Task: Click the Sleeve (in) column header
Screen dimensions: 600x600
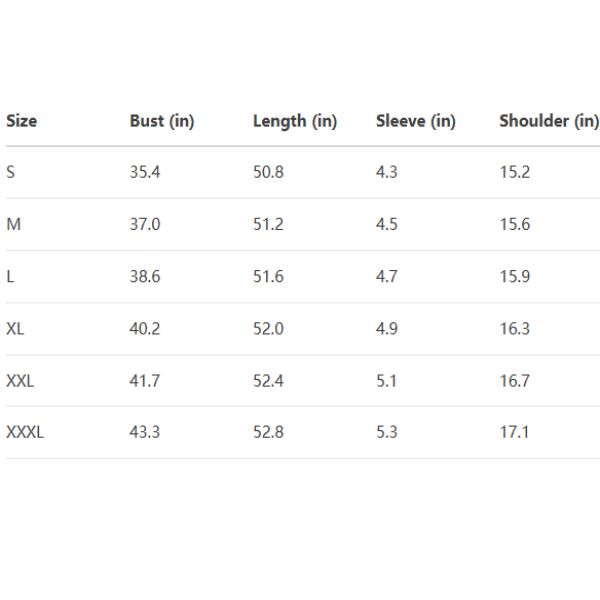Action: 415,121
